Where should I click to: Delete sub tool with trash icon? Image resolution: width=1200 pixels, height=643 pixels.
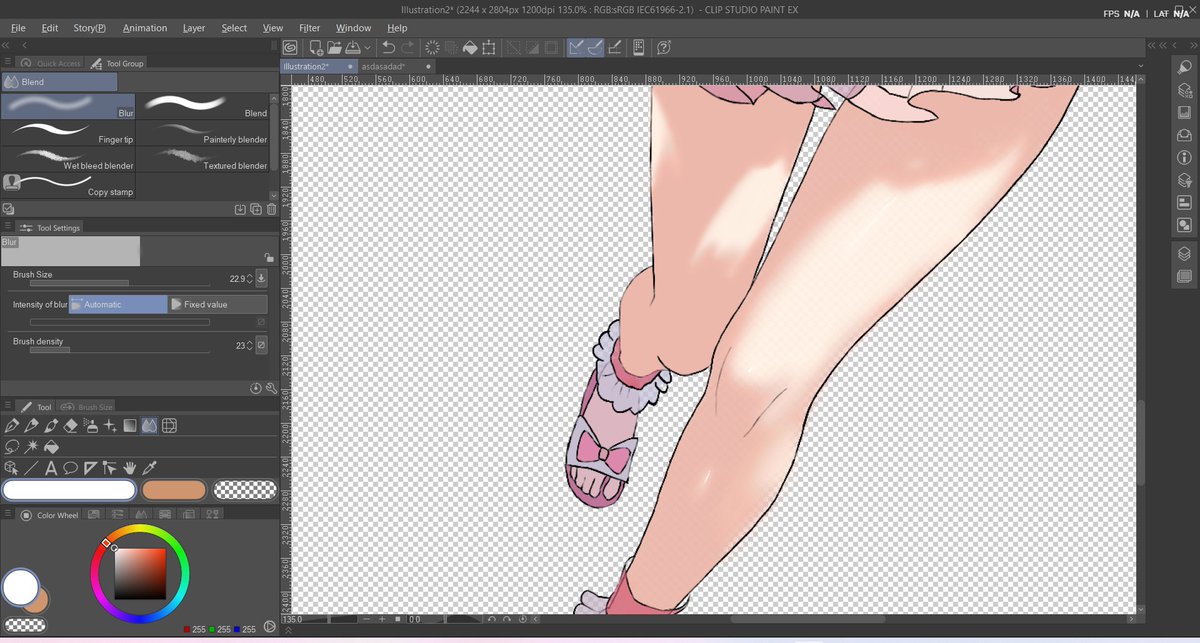(x=271, y=209)
